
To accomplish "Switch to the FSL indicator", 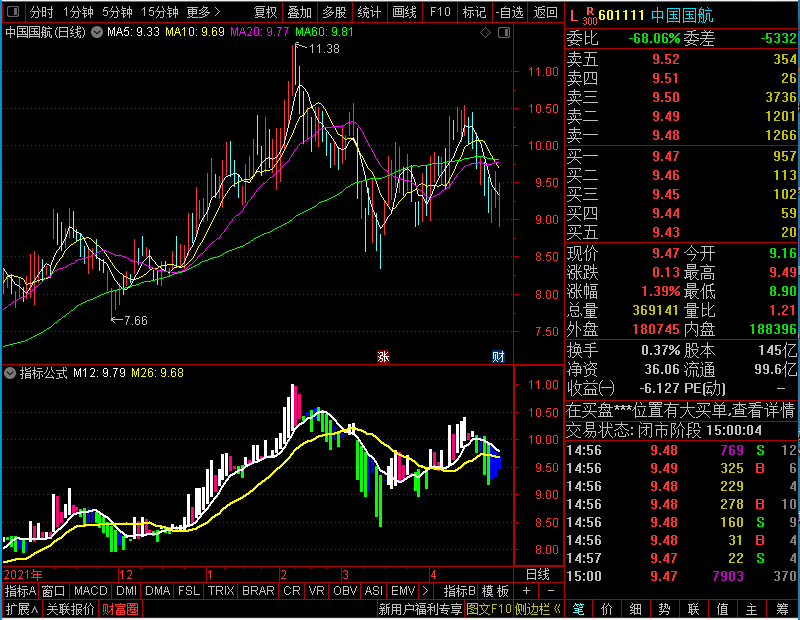I will (x=189, y=591).
